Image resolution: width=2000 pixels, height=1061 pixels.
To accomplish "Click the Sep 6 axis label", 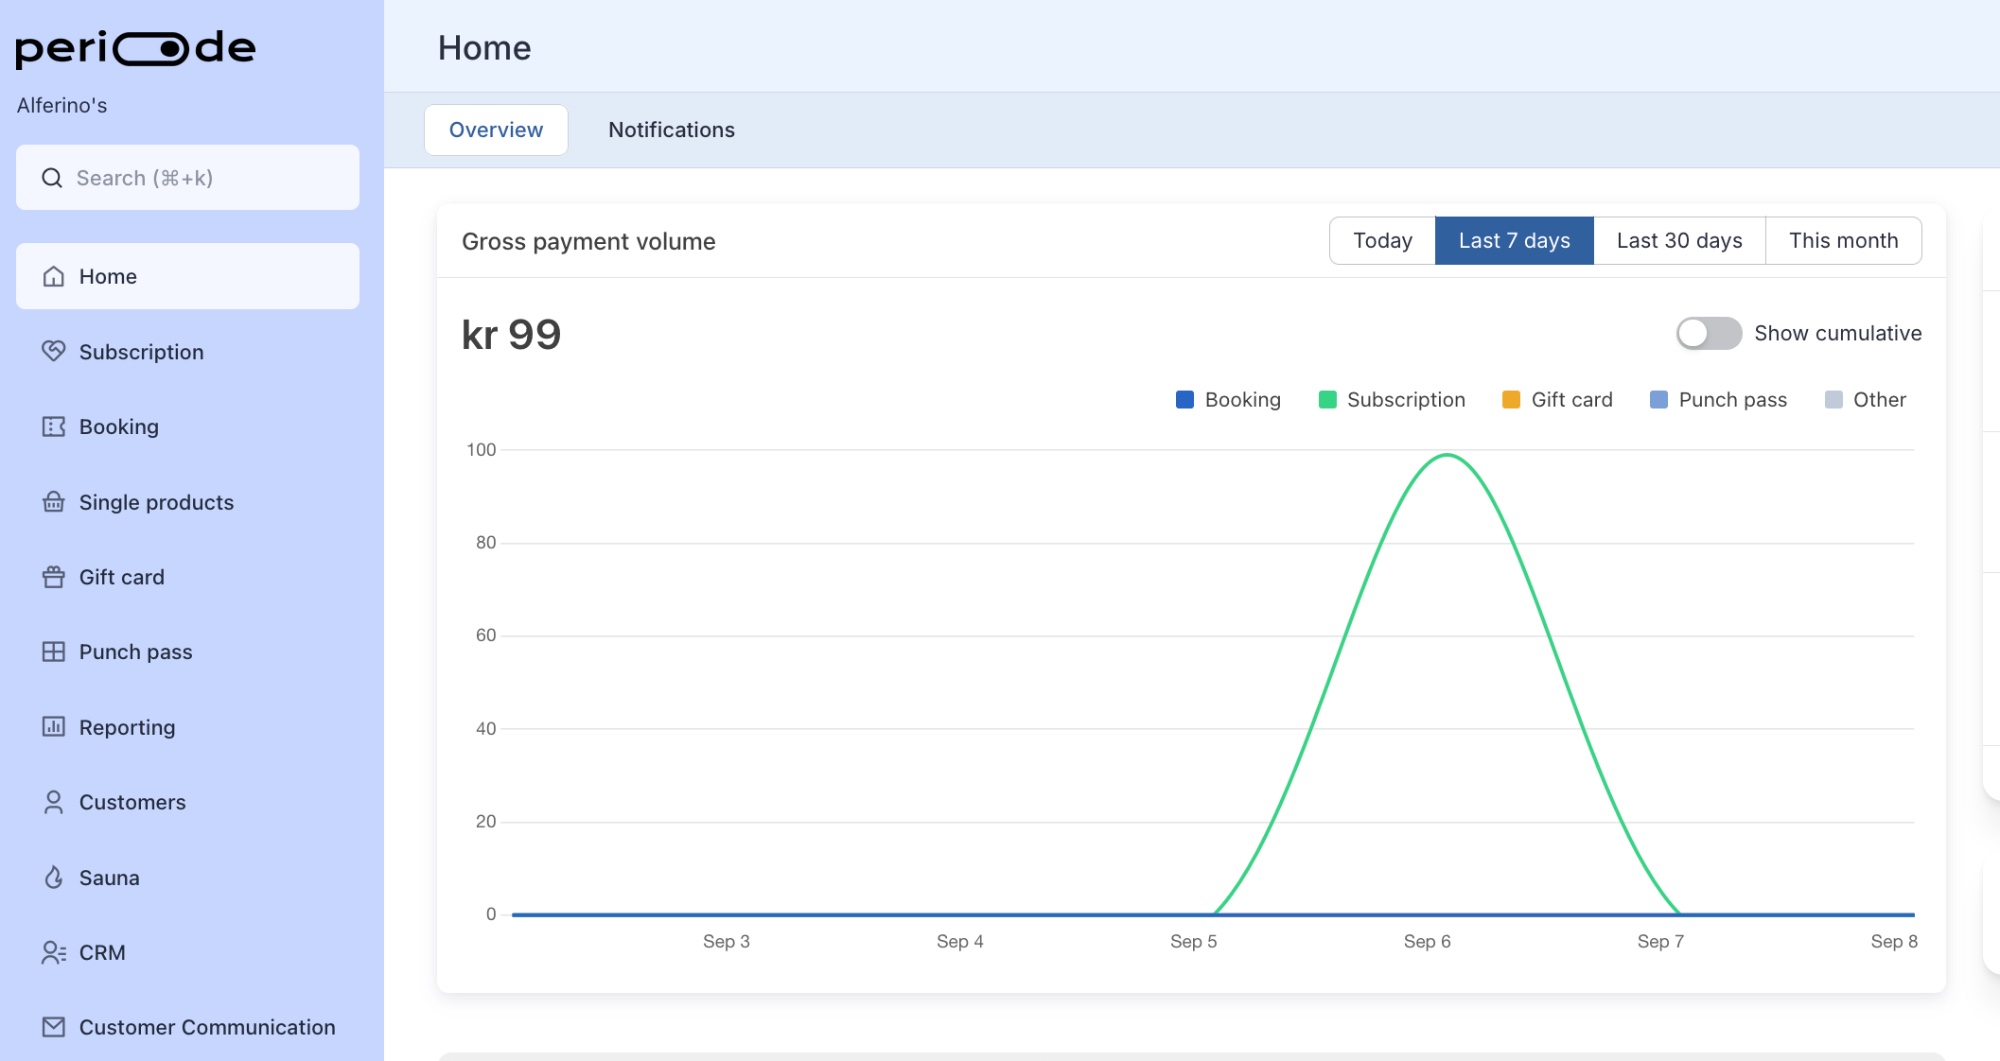I will click(1427, 941).
